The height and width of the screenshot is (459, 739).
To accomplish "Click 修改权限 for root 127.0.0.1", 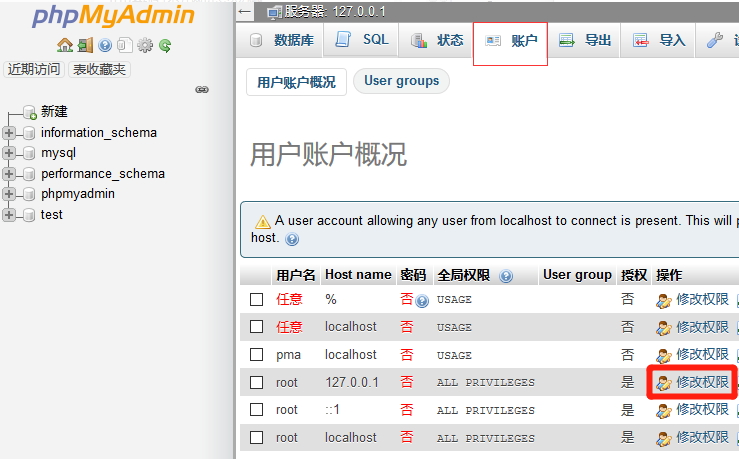I will point(692,382).
